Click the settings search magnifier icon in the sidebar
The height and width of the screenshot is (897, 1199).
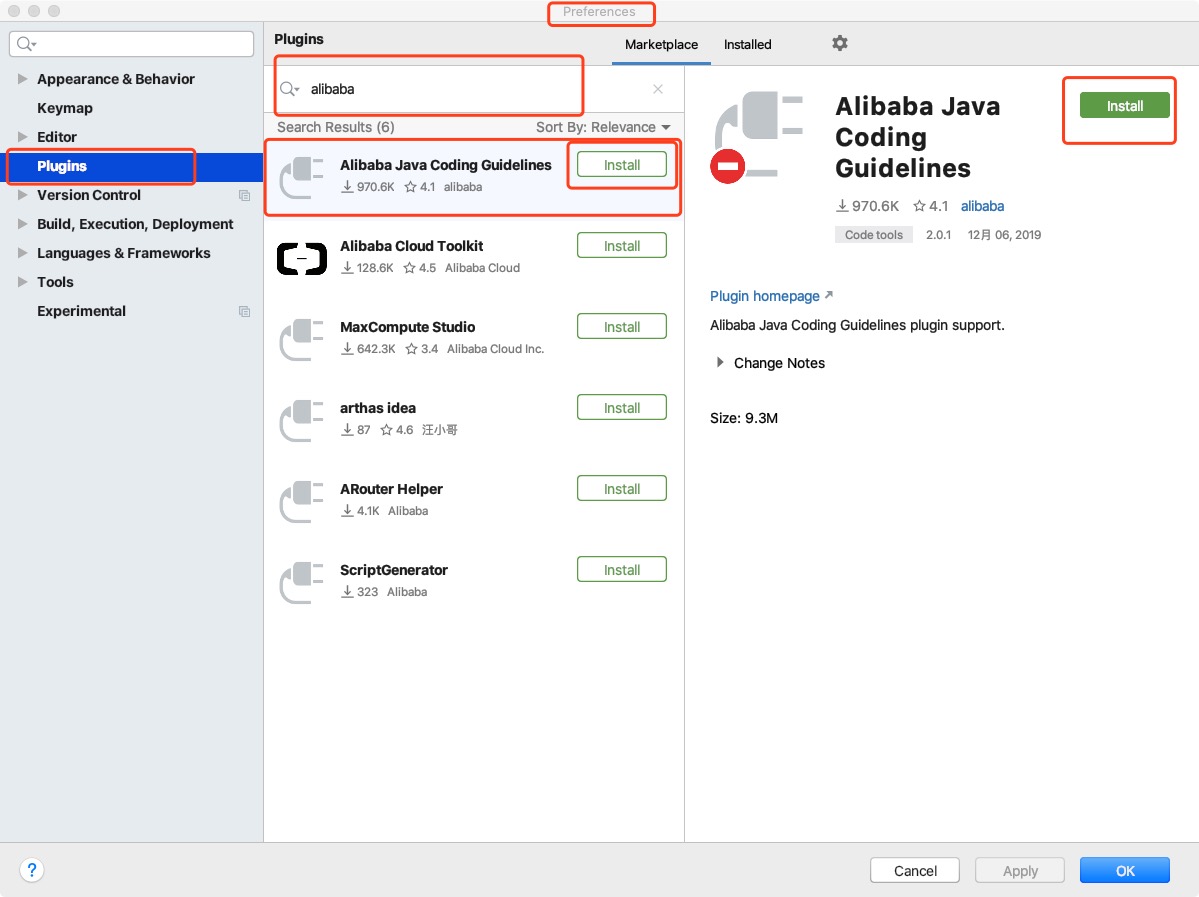coord(26,44)
